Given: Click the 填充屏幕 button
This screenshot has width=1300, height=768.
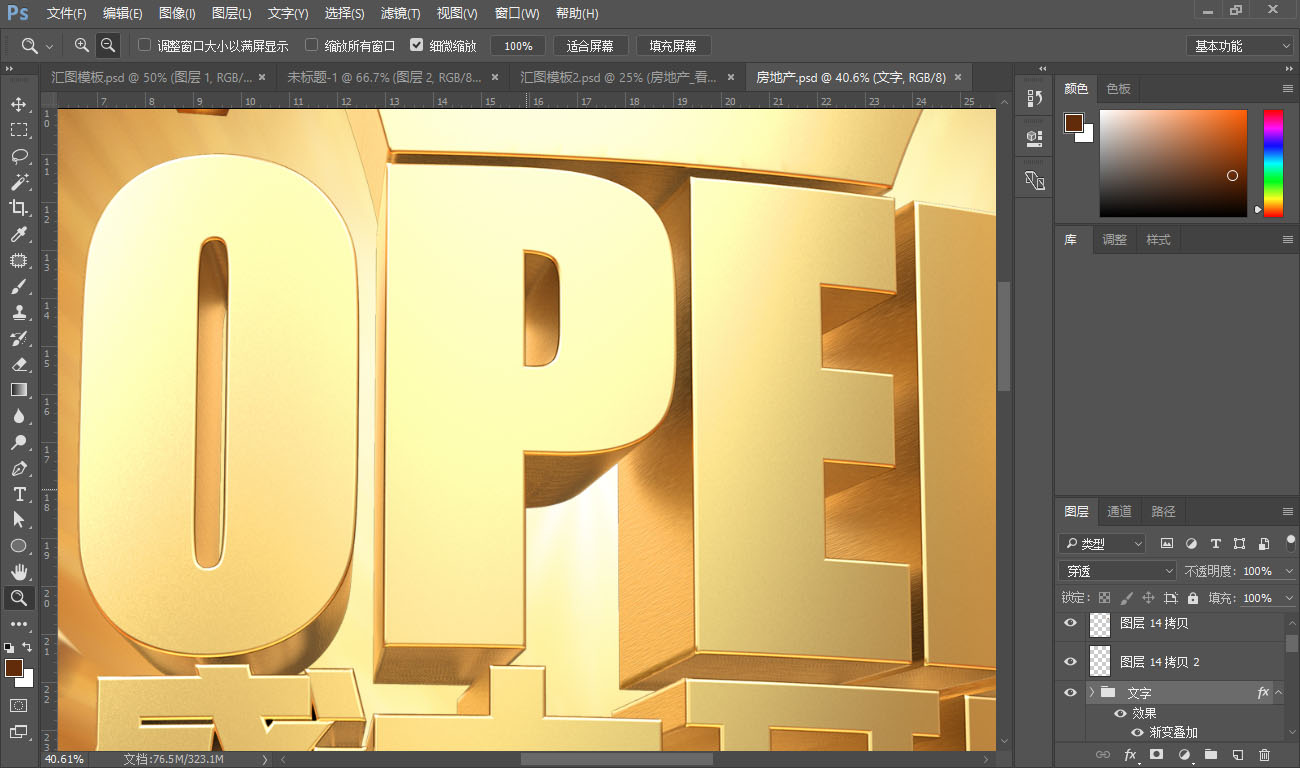Looking at the screenshot, I should [x=673, y=46].
